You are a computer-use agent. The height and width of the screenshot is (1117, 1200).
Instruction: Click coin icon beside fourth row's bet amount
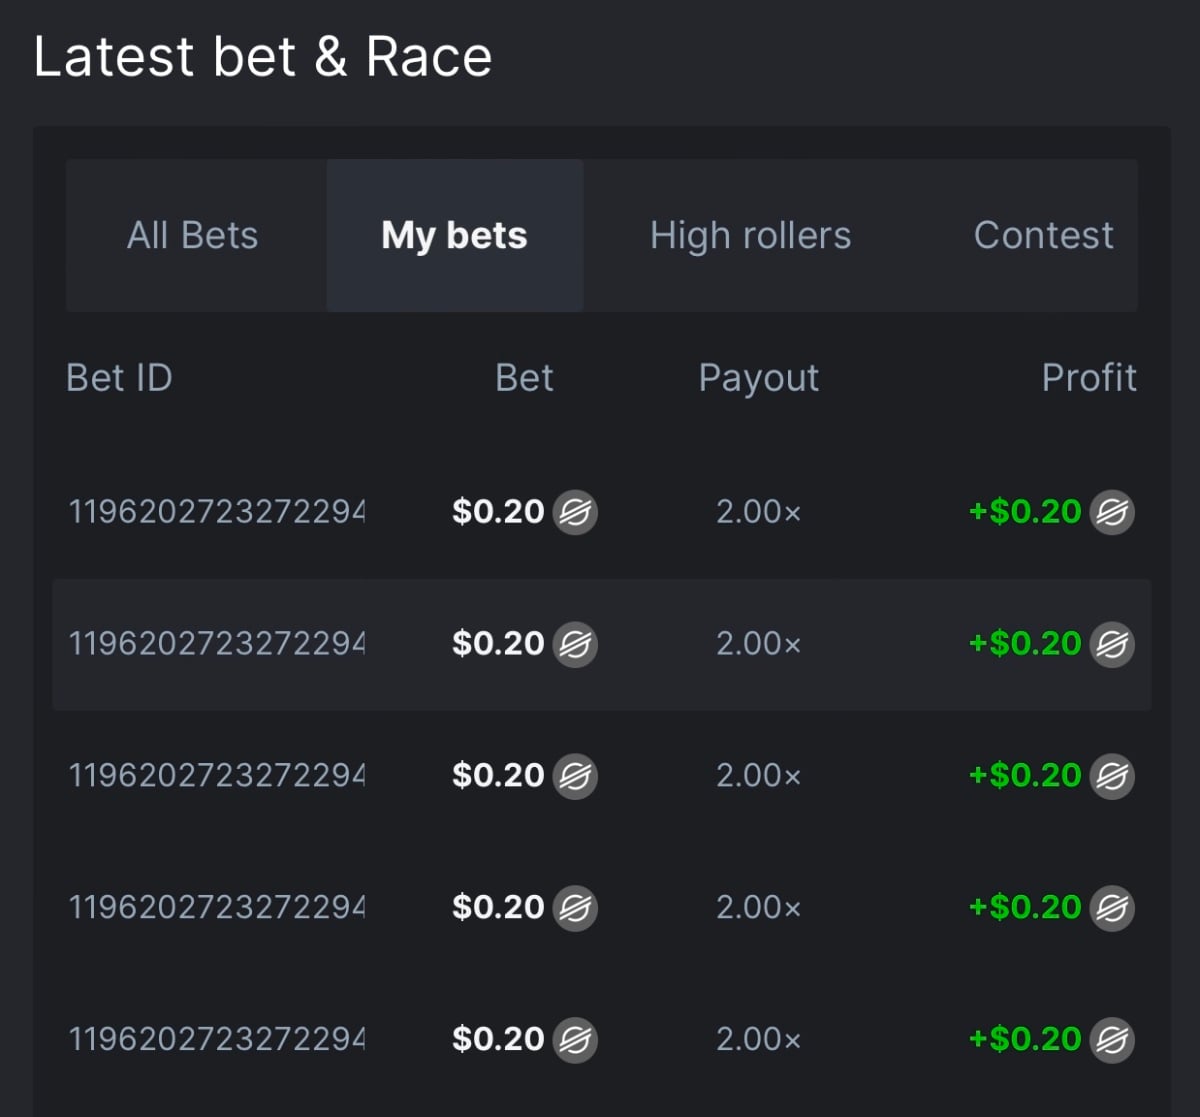575,908
